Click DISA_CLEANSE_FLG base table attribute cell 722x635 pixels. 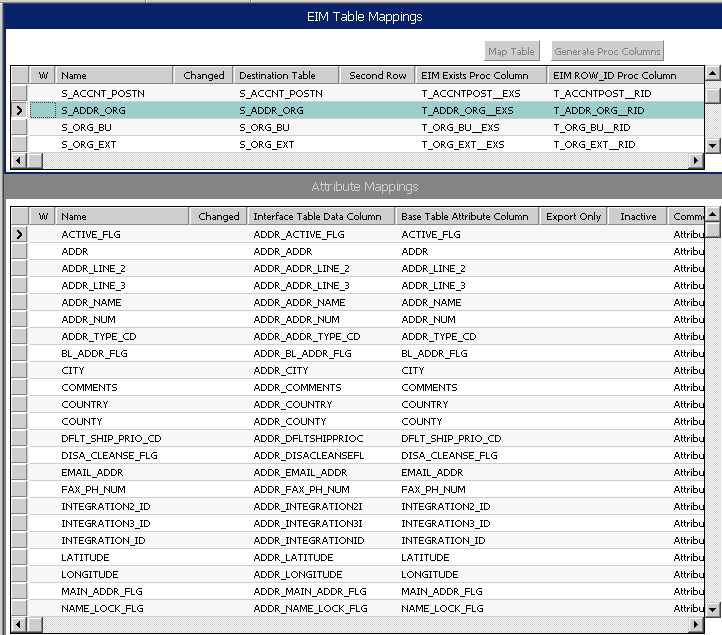pyautogui.click(x=449, y=456)
